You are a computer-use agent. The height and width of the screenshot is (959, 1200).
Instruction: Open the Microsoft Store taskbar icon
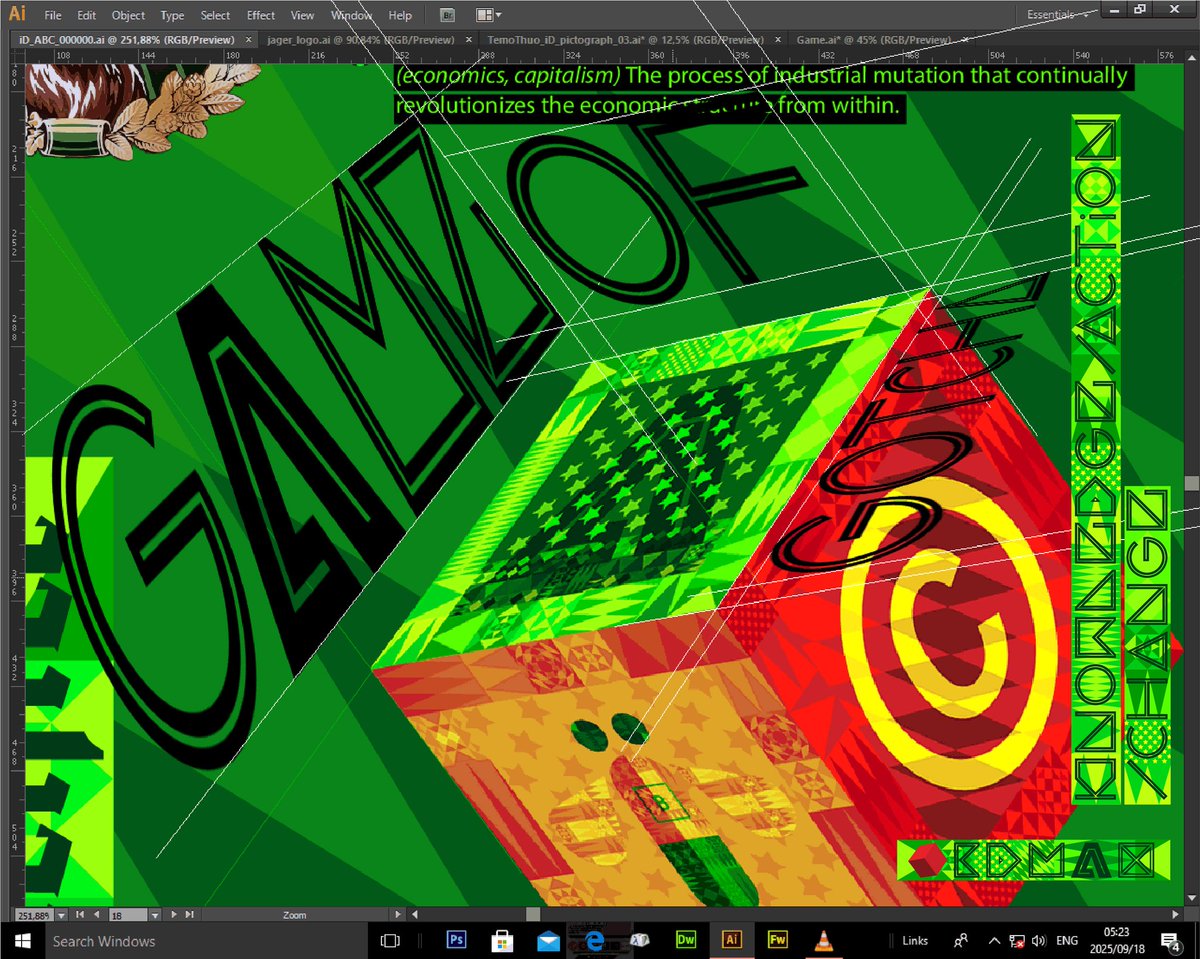coord(502,940)
